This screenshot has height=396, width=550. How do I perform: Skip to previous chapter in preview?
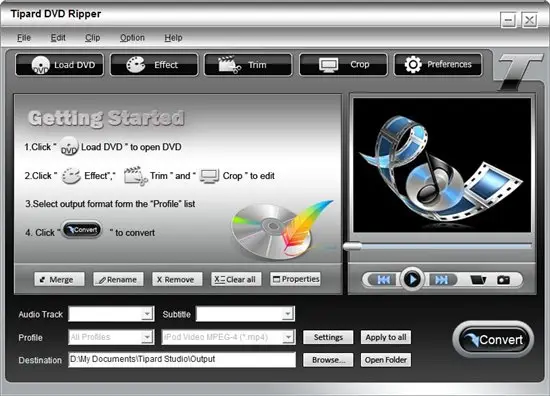(x=383, y=280)
